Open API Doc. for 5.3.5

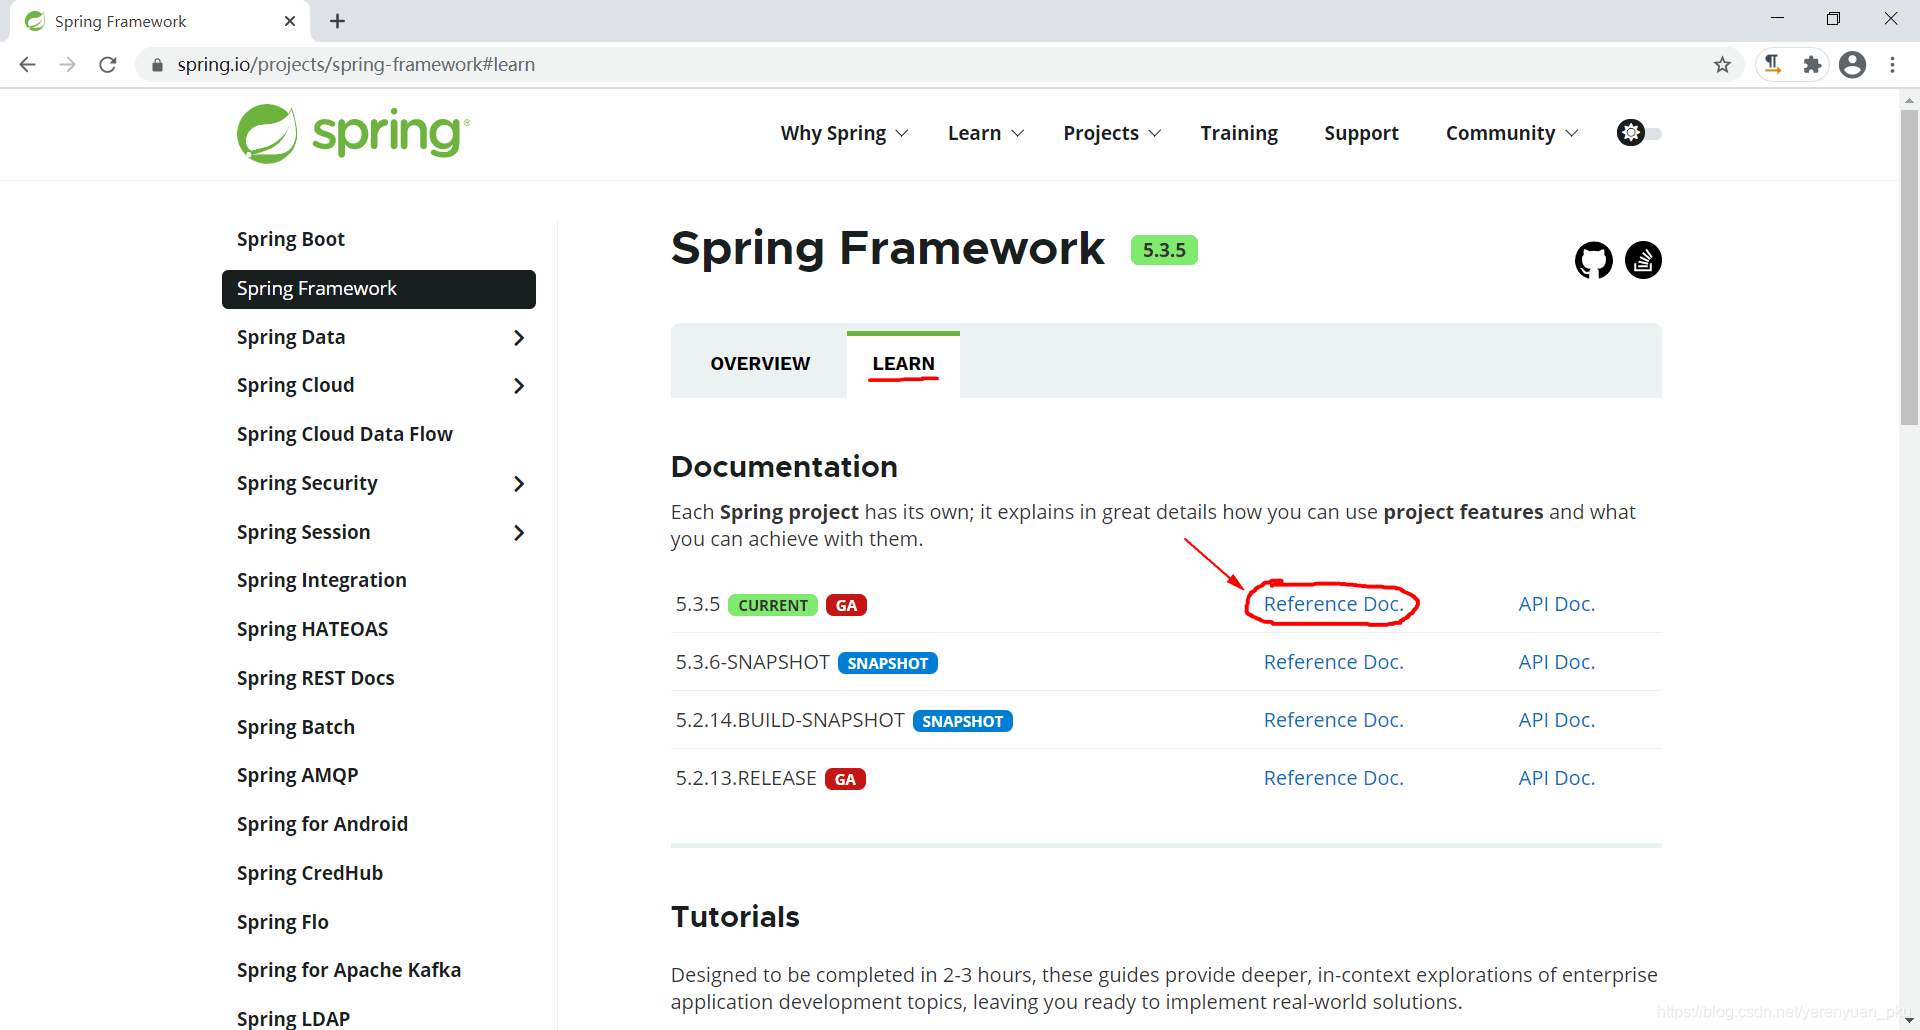(1557, 604)
